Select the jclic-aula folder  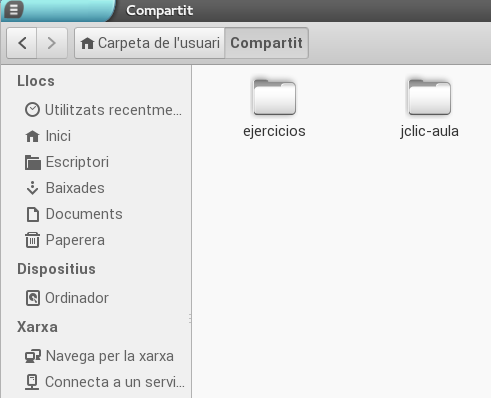(429, 109)
